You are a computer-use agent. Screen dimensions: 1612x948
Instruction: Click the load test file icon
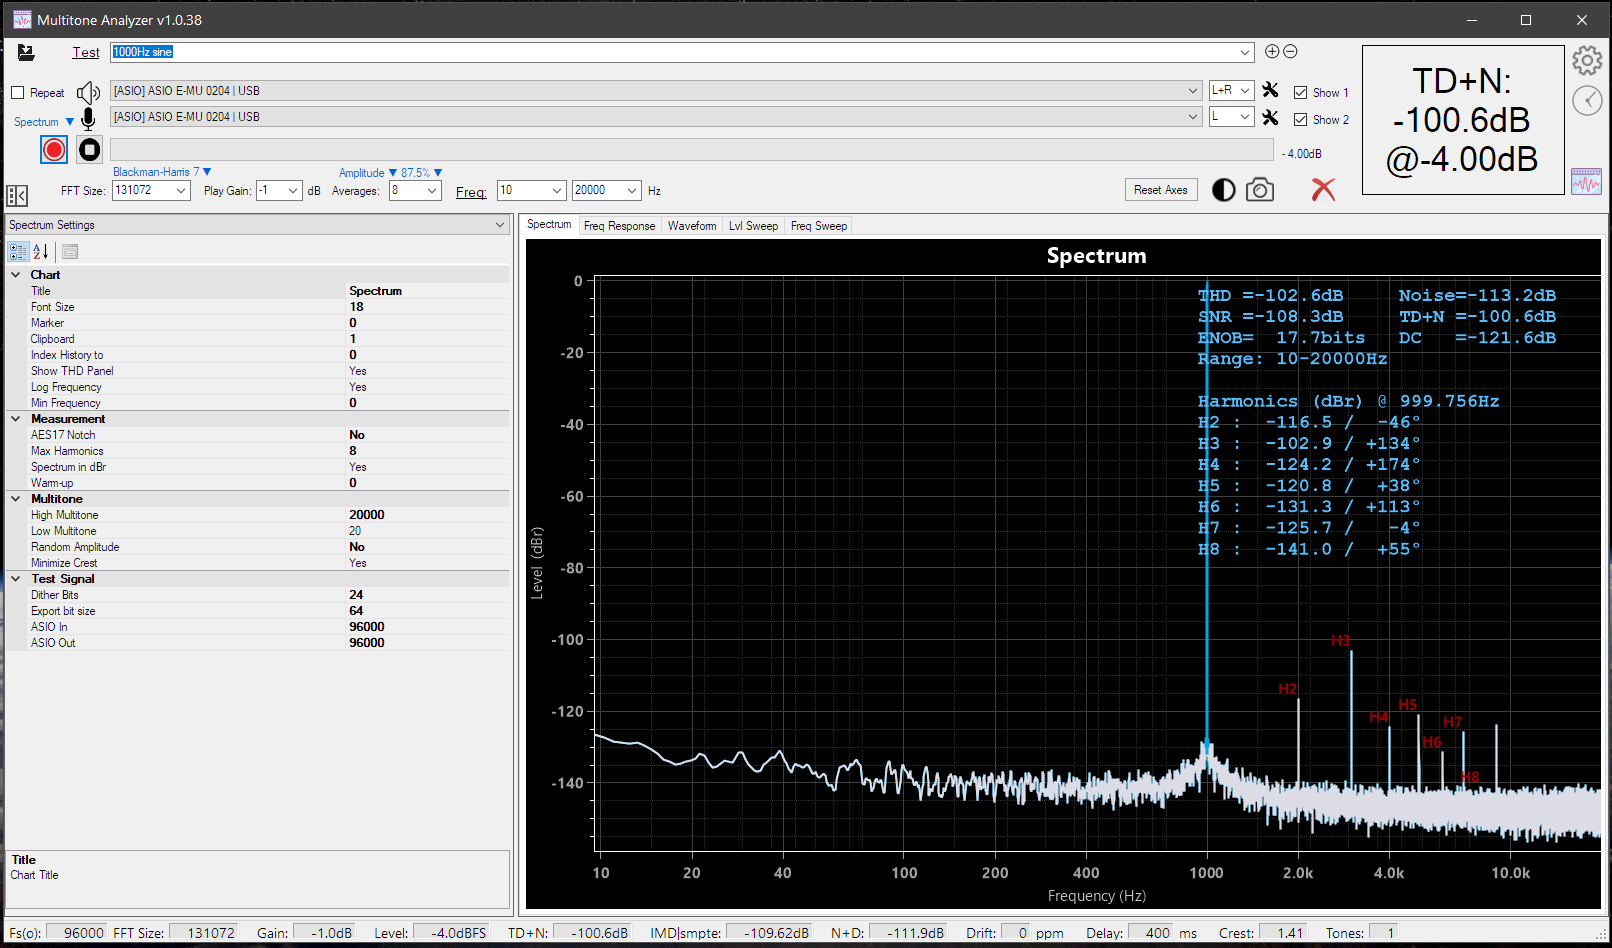coord(26,52)
